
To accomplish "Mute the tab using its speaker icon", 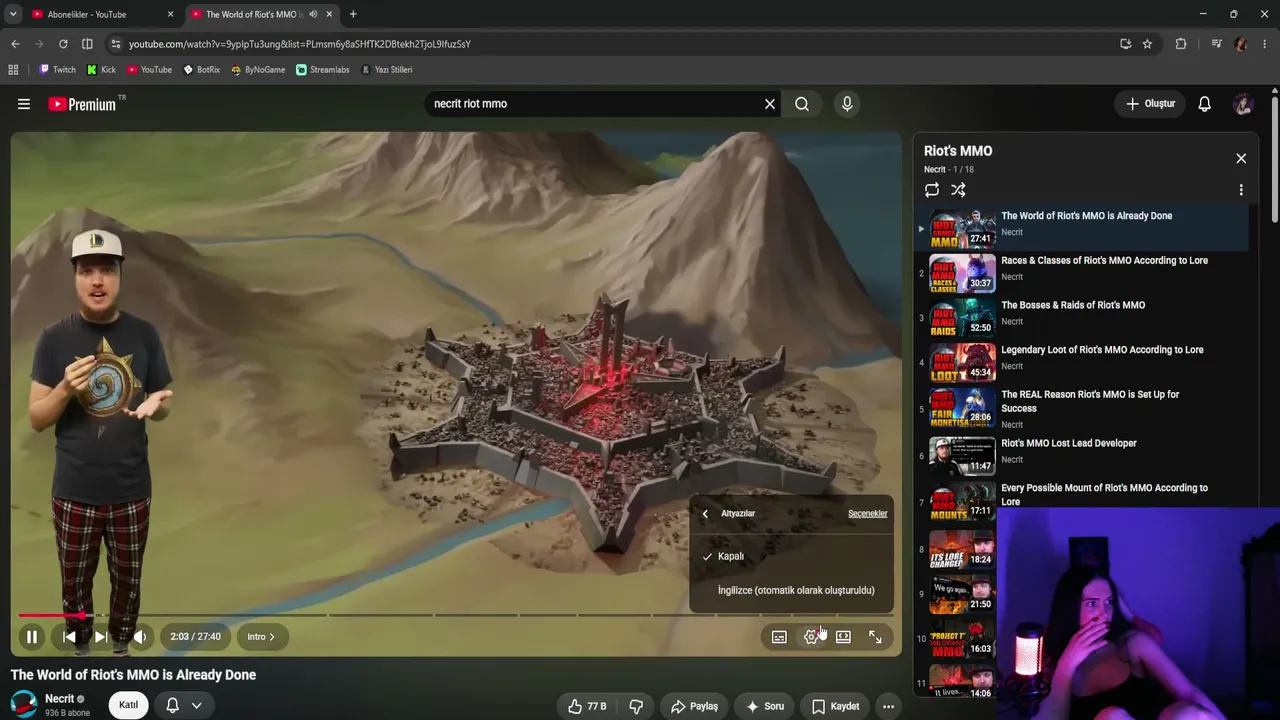I will coord(313,14).
